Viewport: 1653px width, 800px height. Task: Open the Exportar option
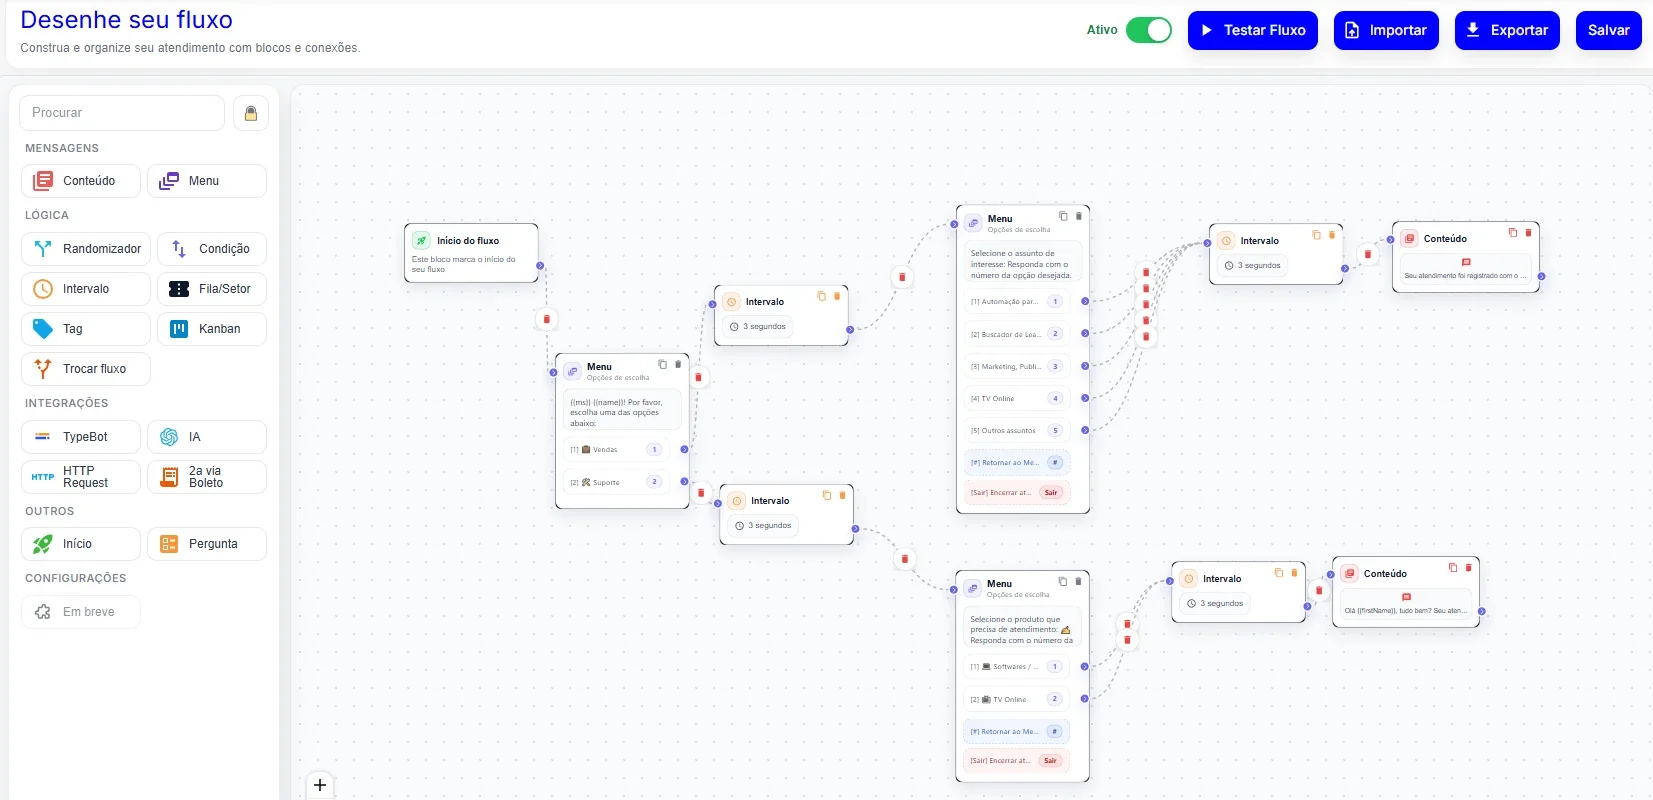tap(1507, 30)
